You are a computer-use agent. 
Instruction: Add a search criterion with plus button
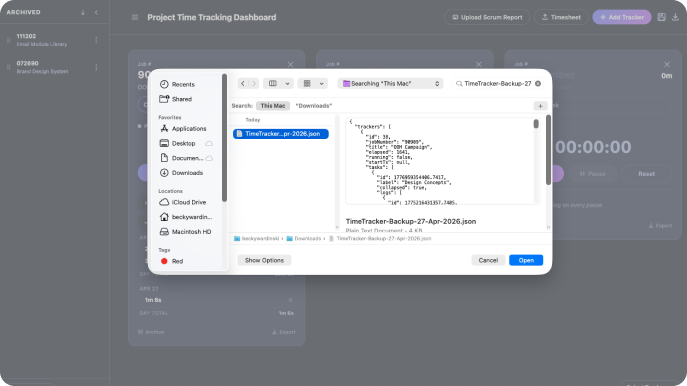(x=540, y=106)
